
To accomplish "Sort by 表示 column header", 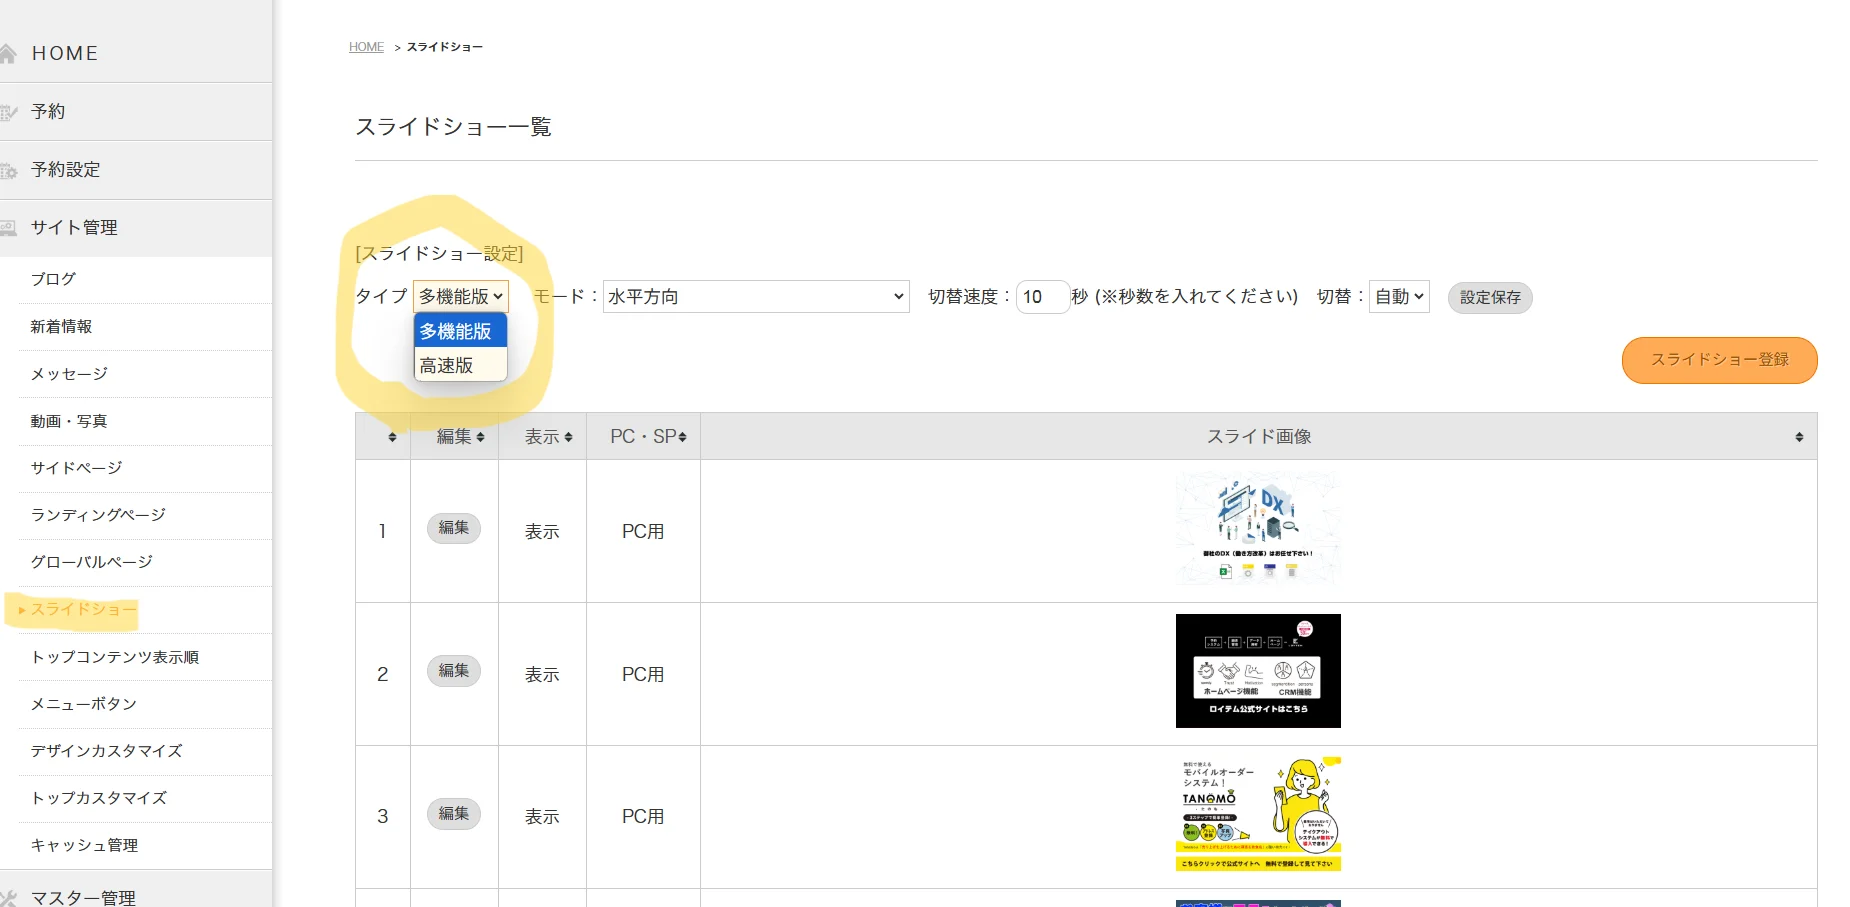I will coord(543,436).
